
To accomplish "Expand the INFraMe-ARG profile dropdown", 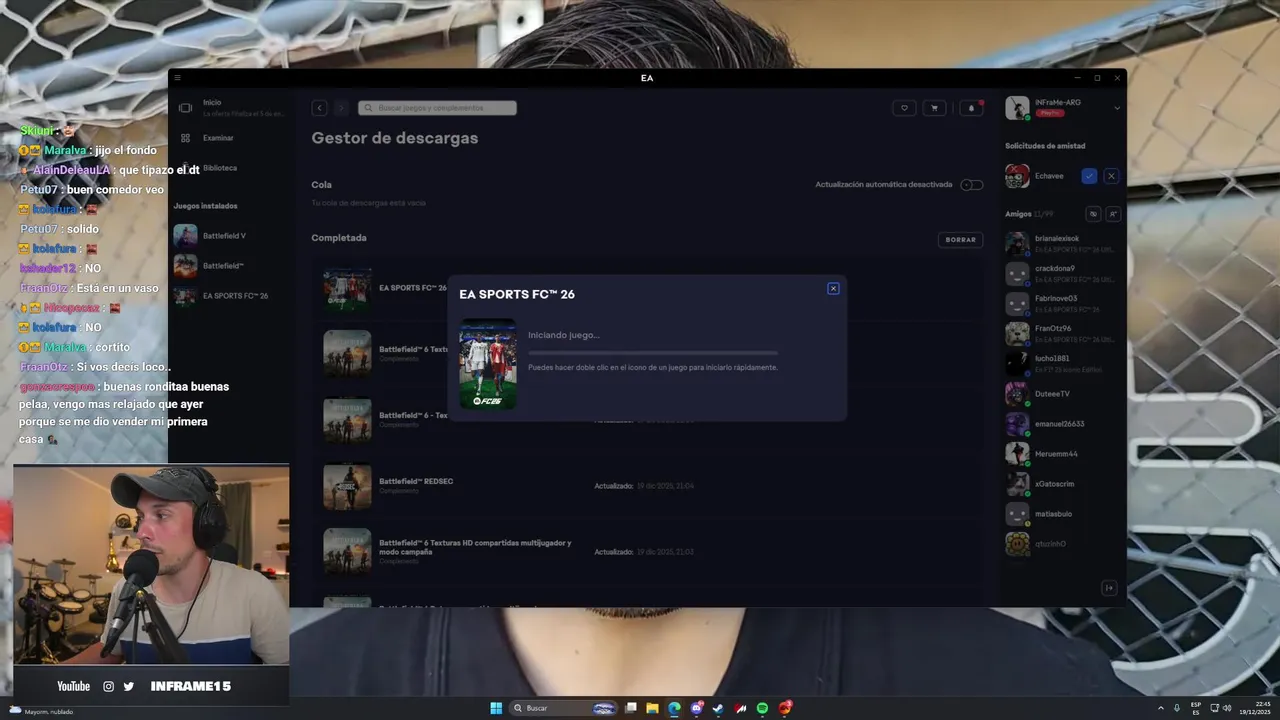I will point(1117,108).
